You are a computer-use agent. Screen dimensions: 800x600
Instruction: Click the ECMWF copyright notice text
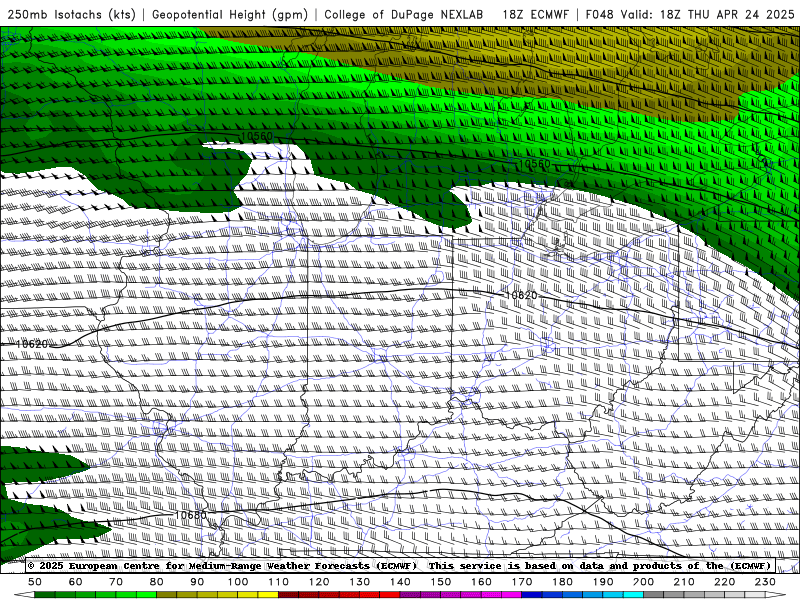point(222,566)
